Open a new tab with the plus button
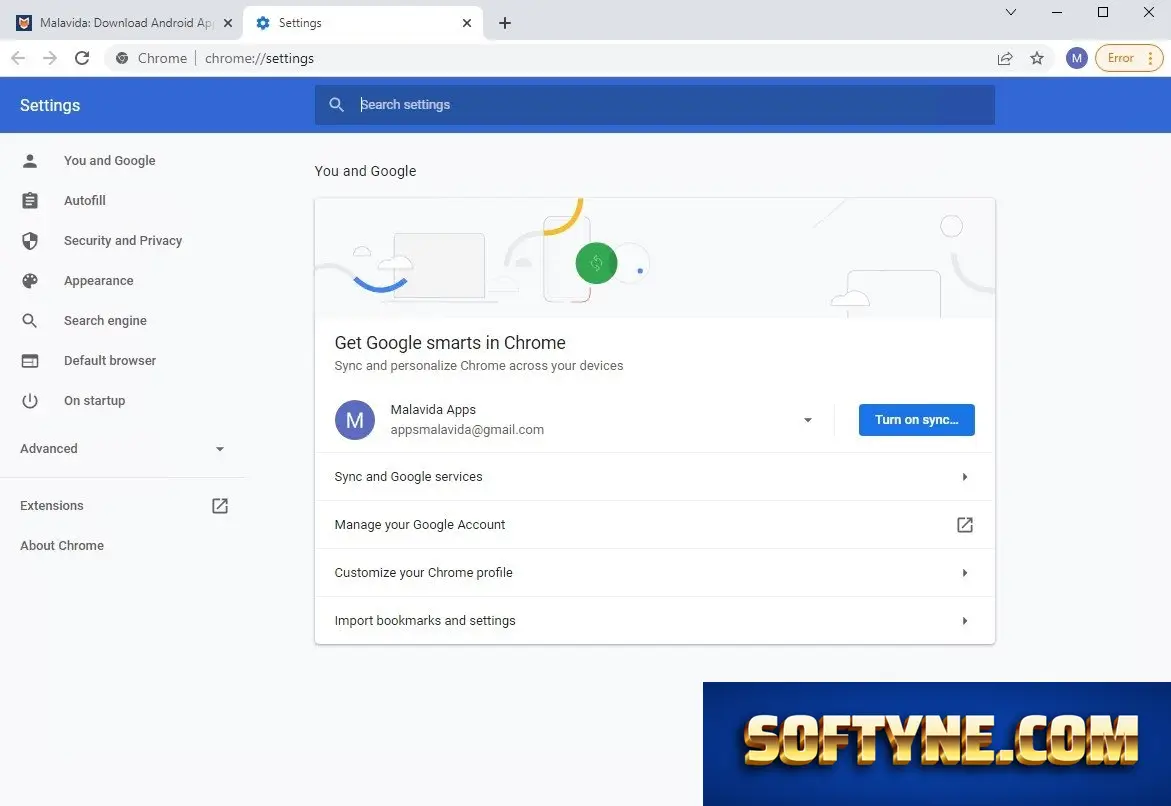The image size is (1171, 806). click(505, 23)
